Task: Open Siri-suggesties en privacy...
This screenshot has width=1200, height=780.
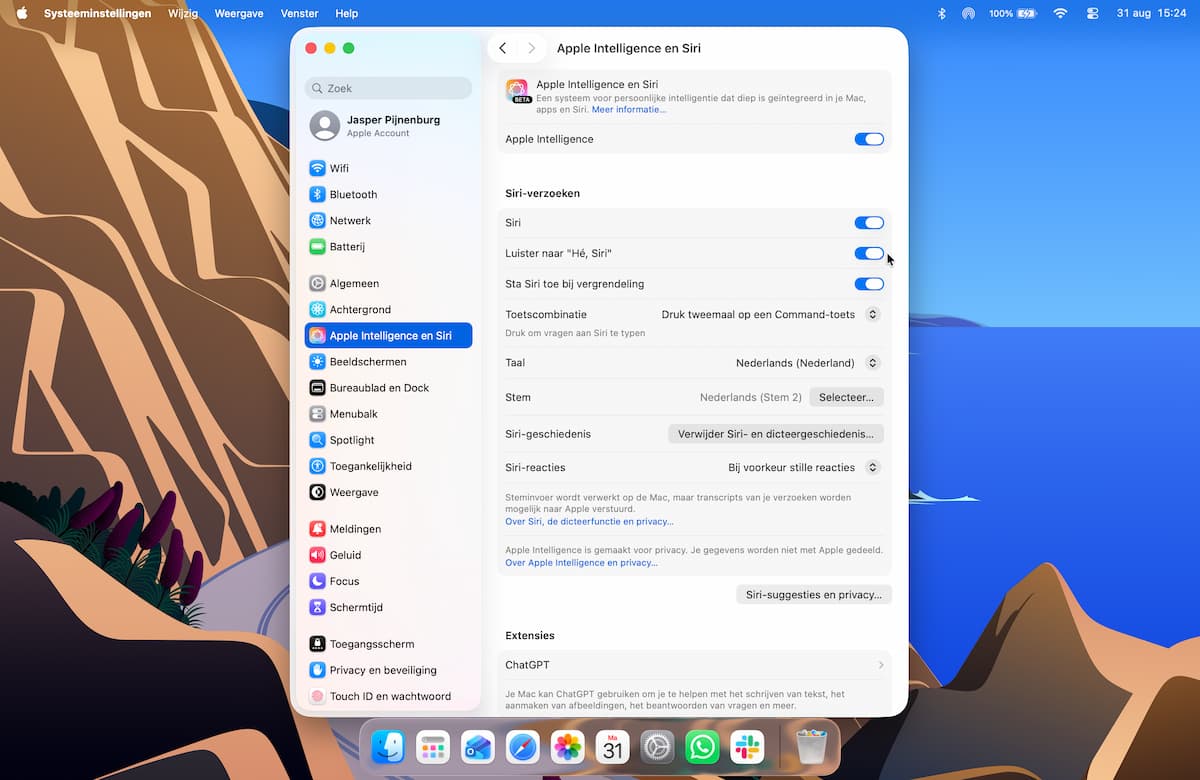Action: [814, 594]
